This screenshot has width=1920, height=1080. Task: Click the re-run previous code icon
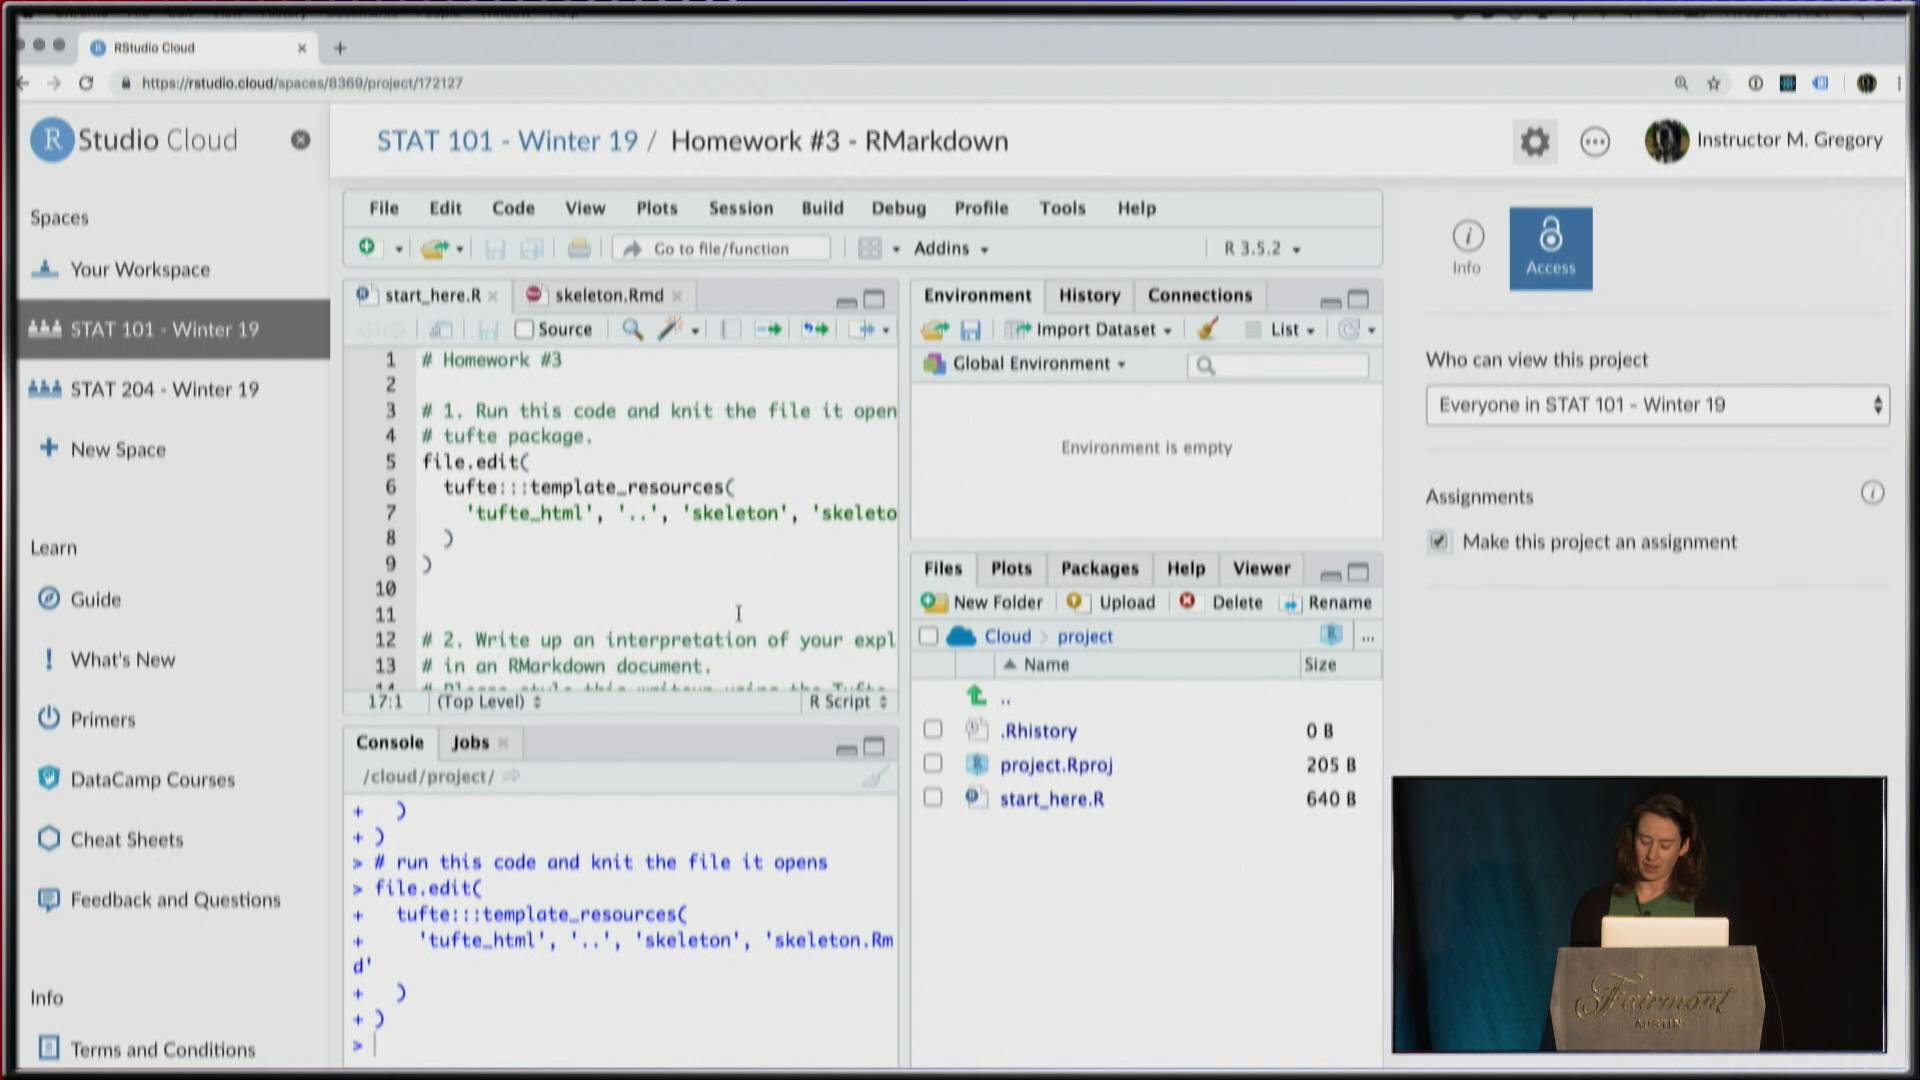click(816, 329)
